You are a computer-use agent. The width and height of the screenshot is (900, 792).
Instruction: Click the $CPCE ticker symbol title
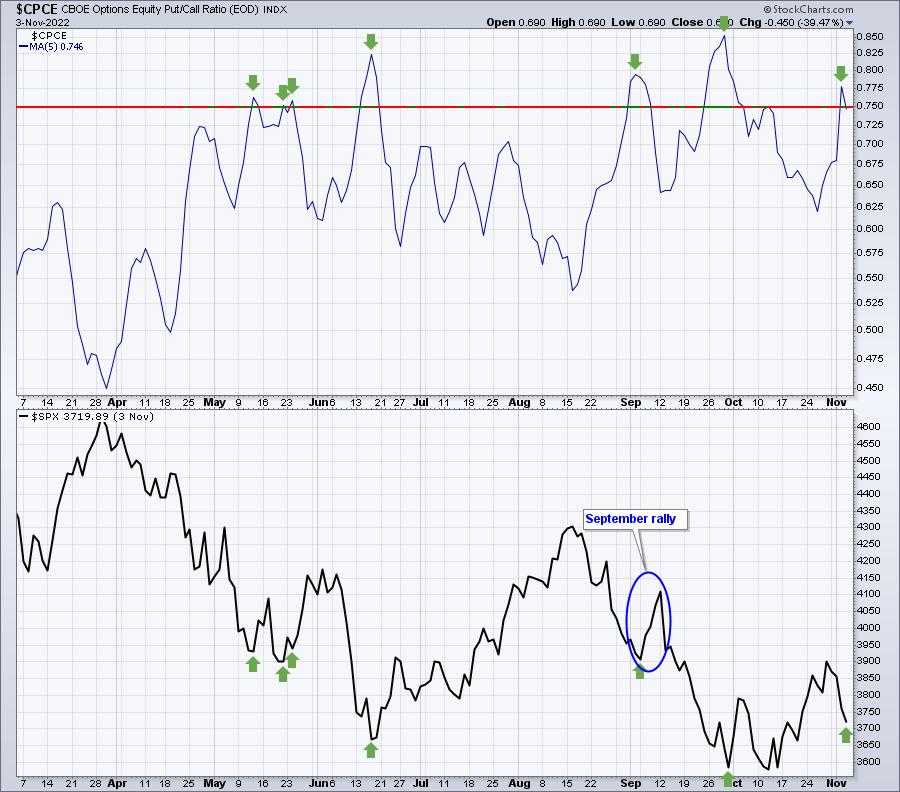pyautogui.click(x=37, y=9)
